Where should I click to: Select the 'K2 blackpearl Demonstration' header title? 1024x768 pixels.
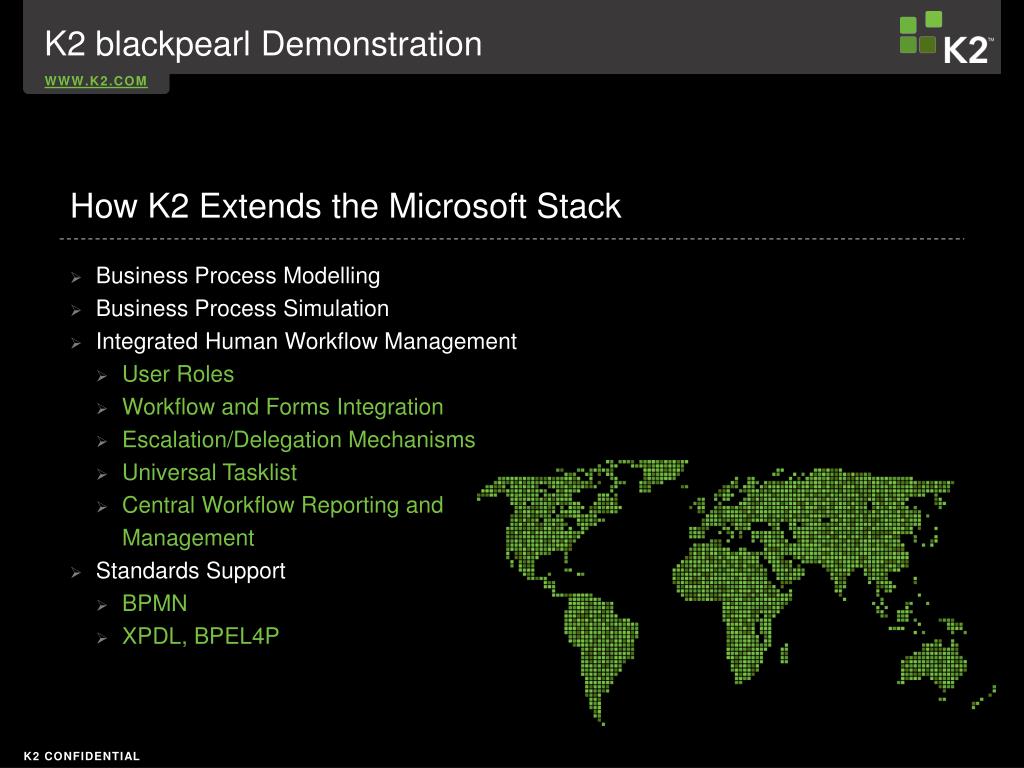(263, 44)
